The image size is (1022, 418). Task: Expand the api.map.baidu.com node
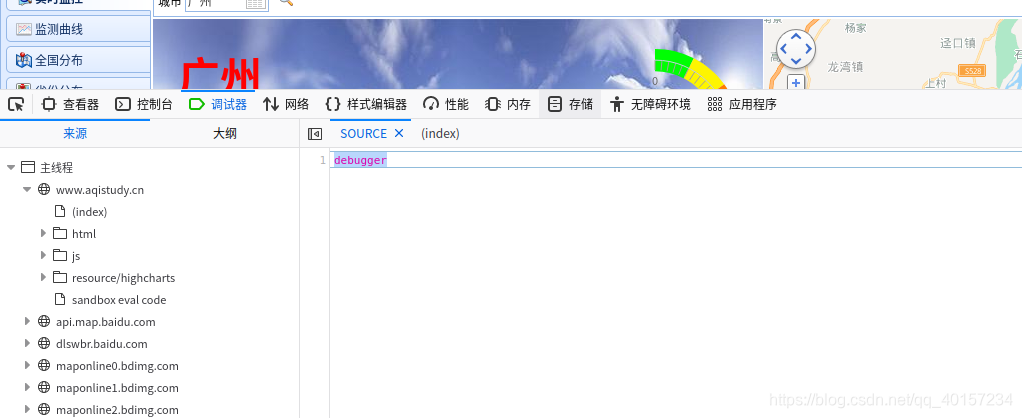(x=27, y=321)
